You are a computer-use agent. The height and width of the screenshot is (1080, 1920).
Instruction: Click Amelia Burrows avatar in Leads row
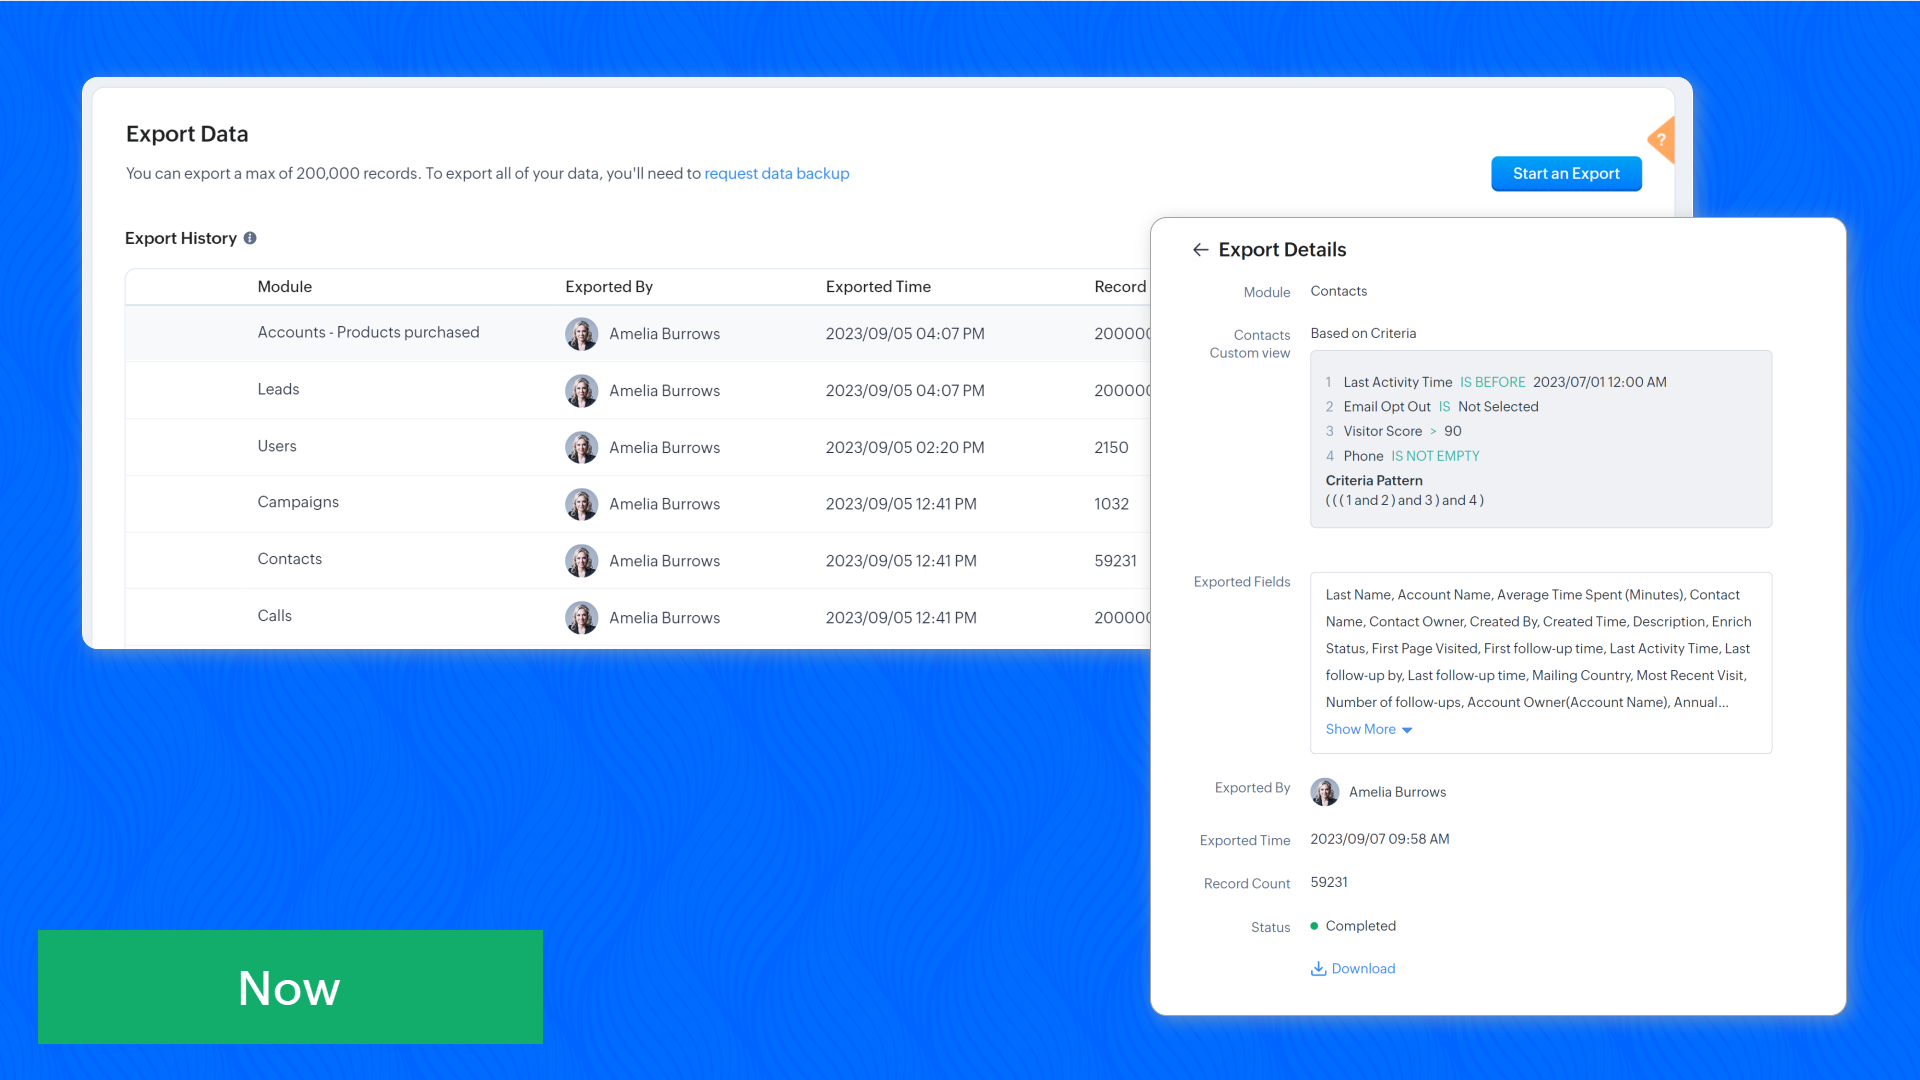pyautogui.click(x=581, y=391)
